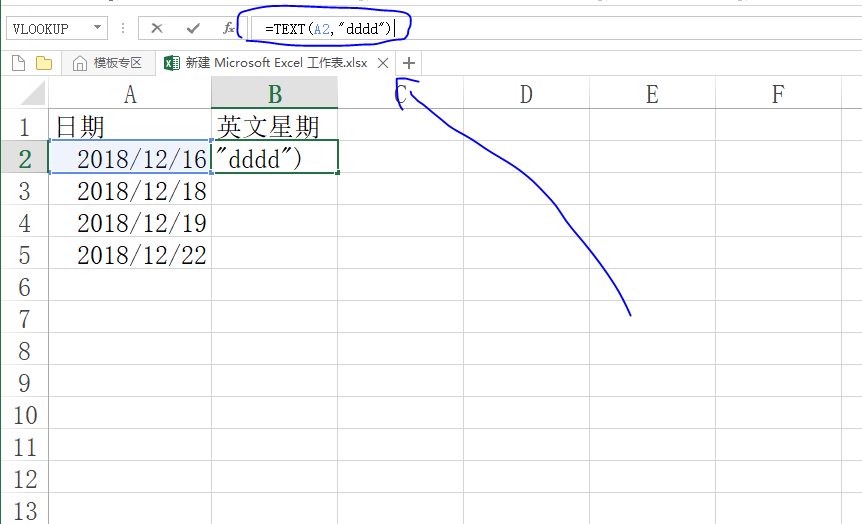The height and width of the screenshot is (524, 862).
Task: Click the home icon of the 模板专区 tab
Action: click(x=80, y=63)
